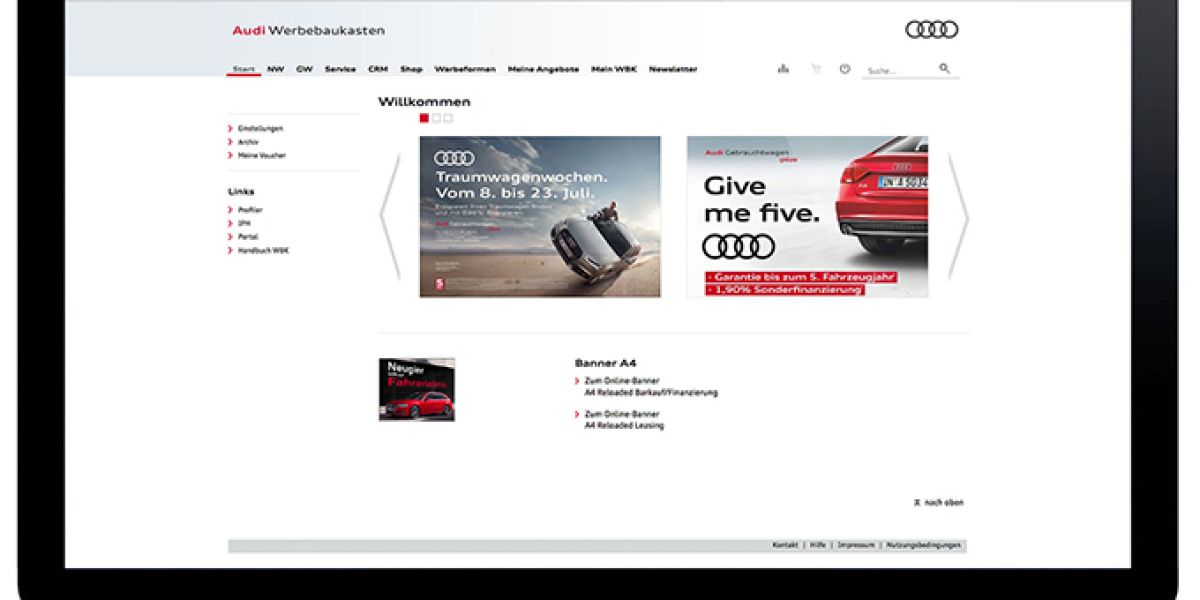The width and height of the screenshot is (1200, 600).
Task: Open Meine Angebote in the navigation
Action: tap(543, 70)
